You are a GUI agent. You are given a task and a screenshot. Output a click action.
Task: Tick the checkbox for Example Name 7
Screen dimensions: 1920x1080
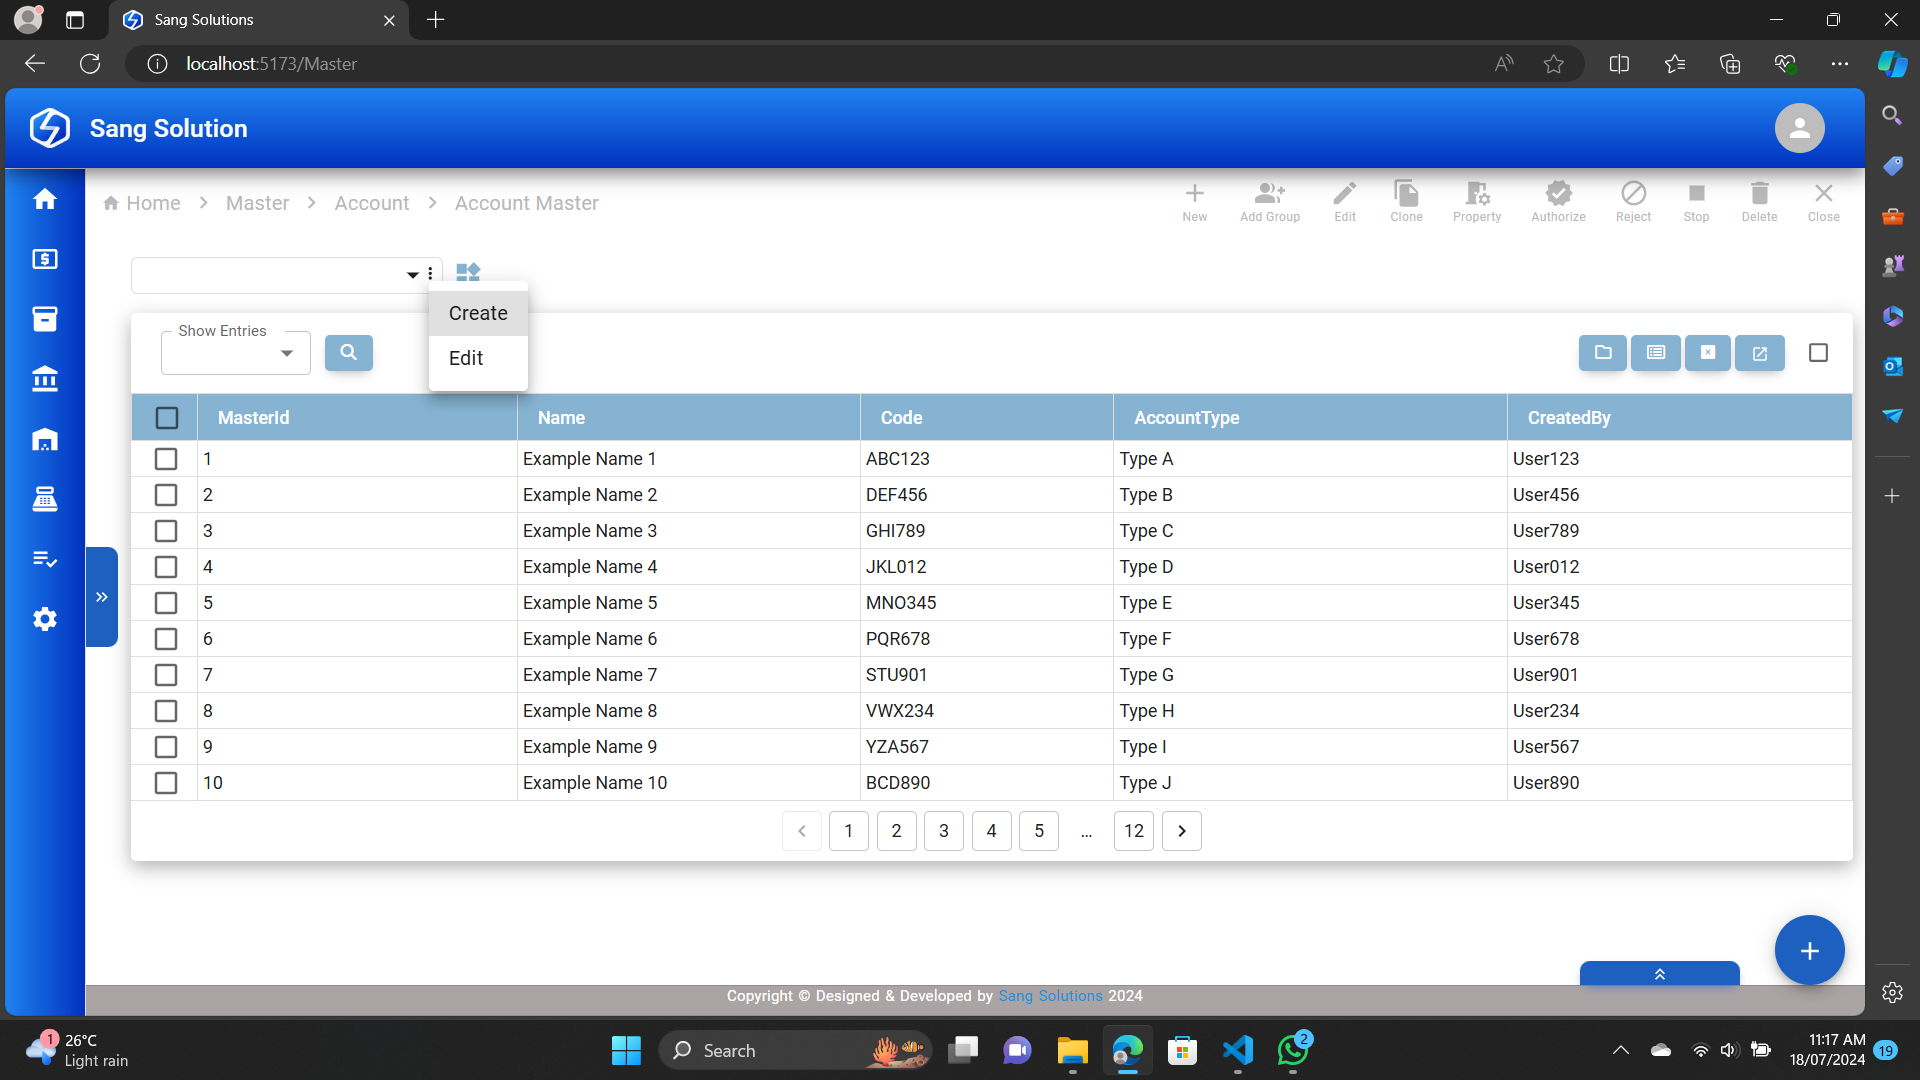(x=166, y=675)
